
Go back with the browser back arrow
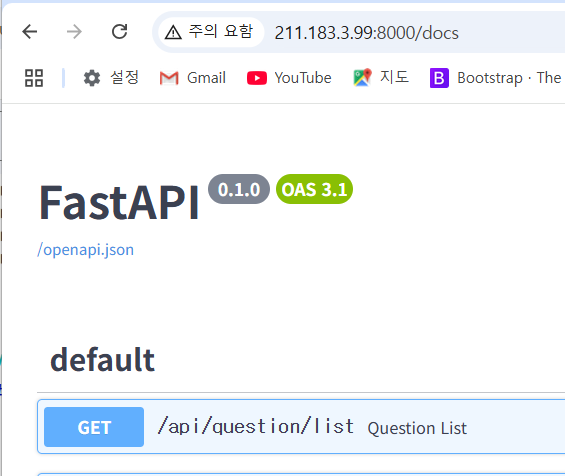30,32
